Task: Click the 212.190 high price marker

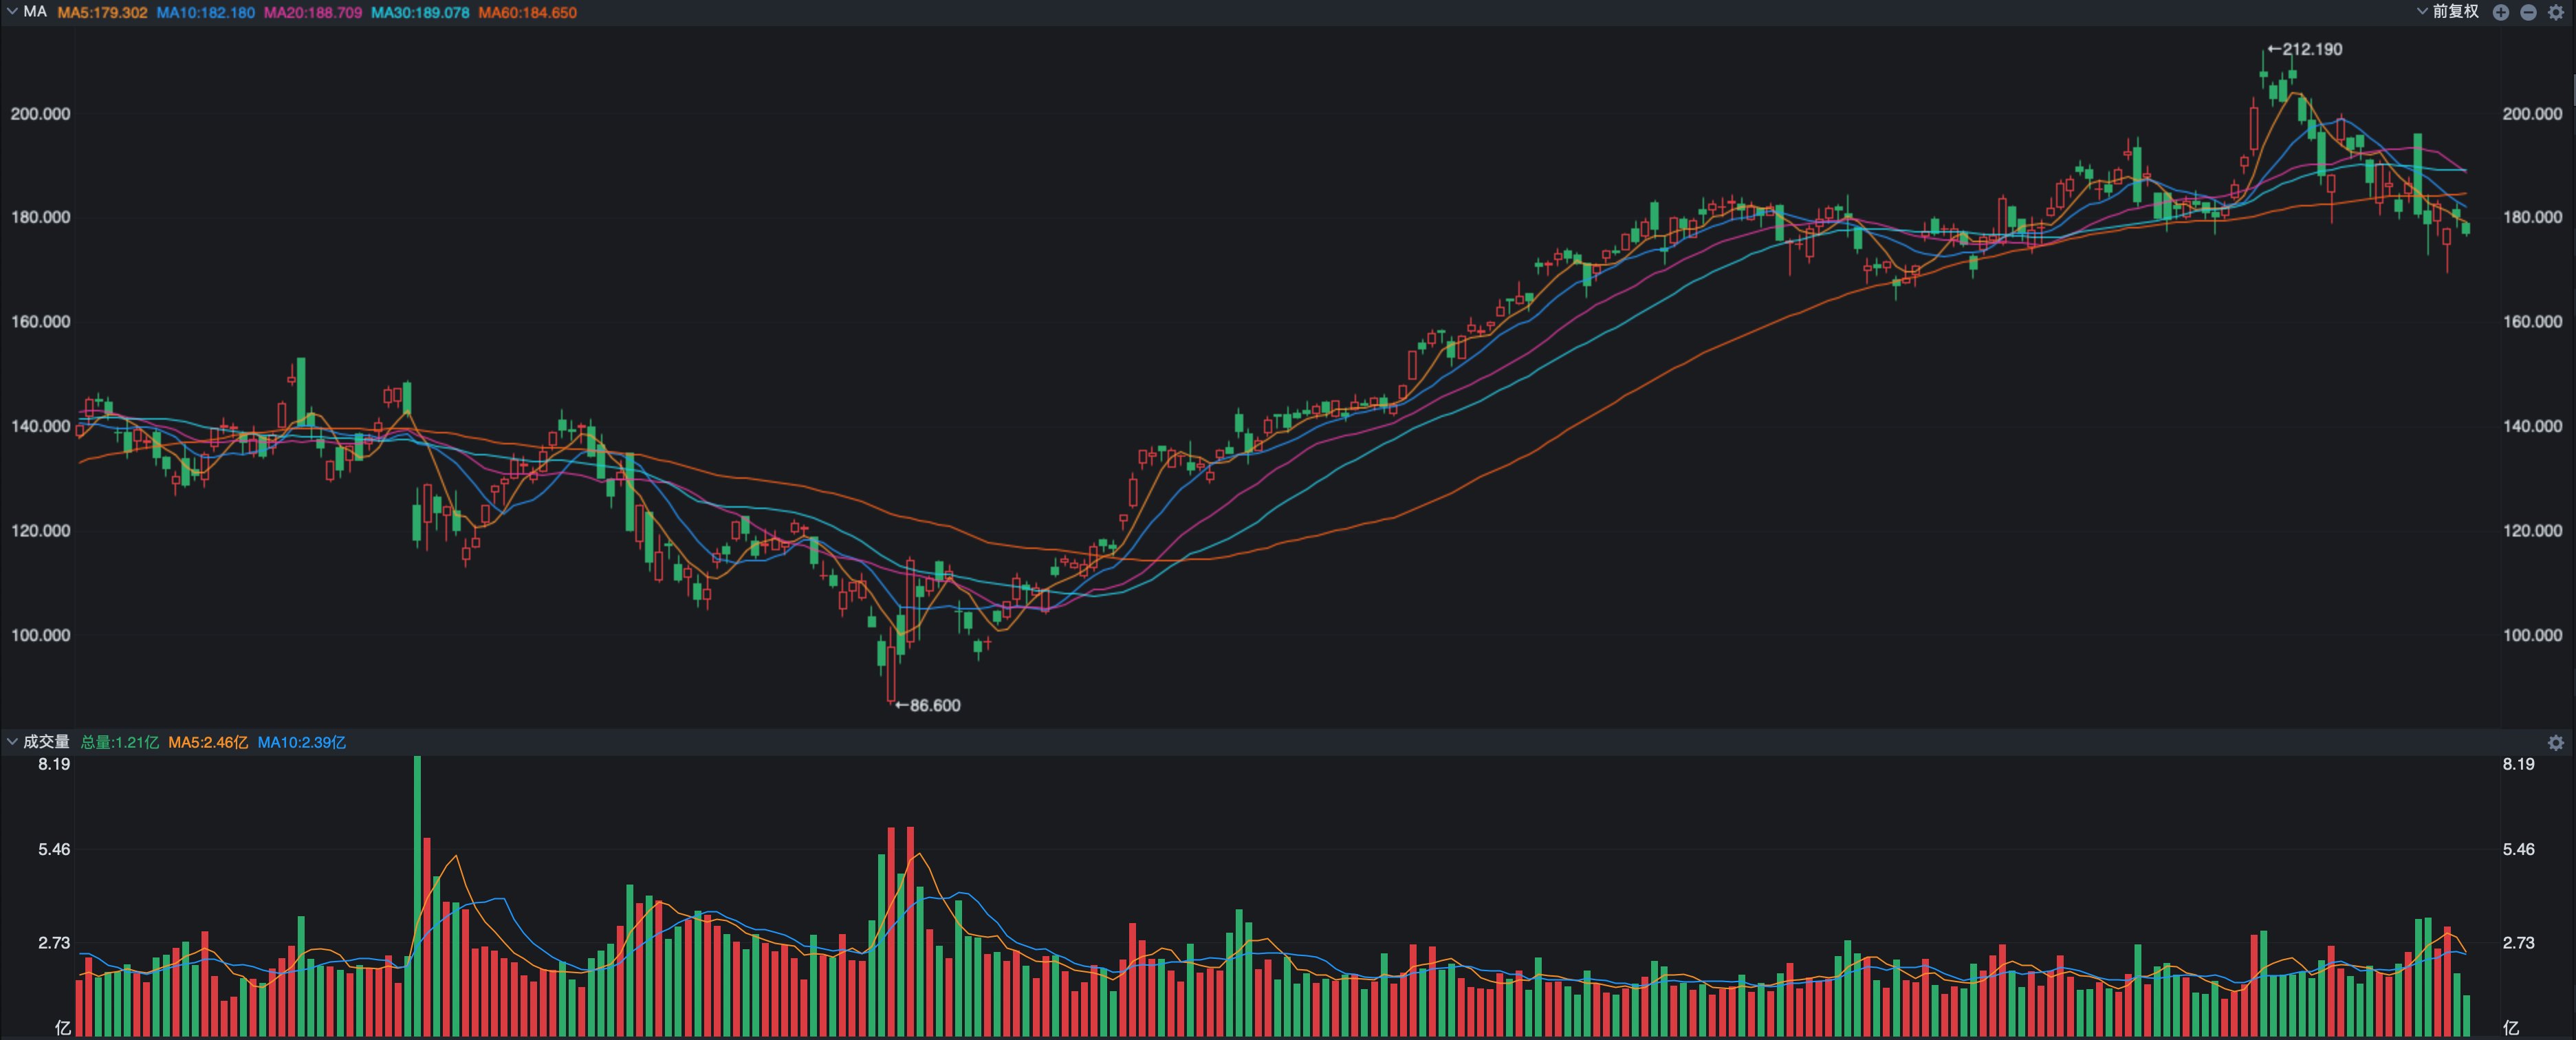Action: click(x=2304, y=49)
